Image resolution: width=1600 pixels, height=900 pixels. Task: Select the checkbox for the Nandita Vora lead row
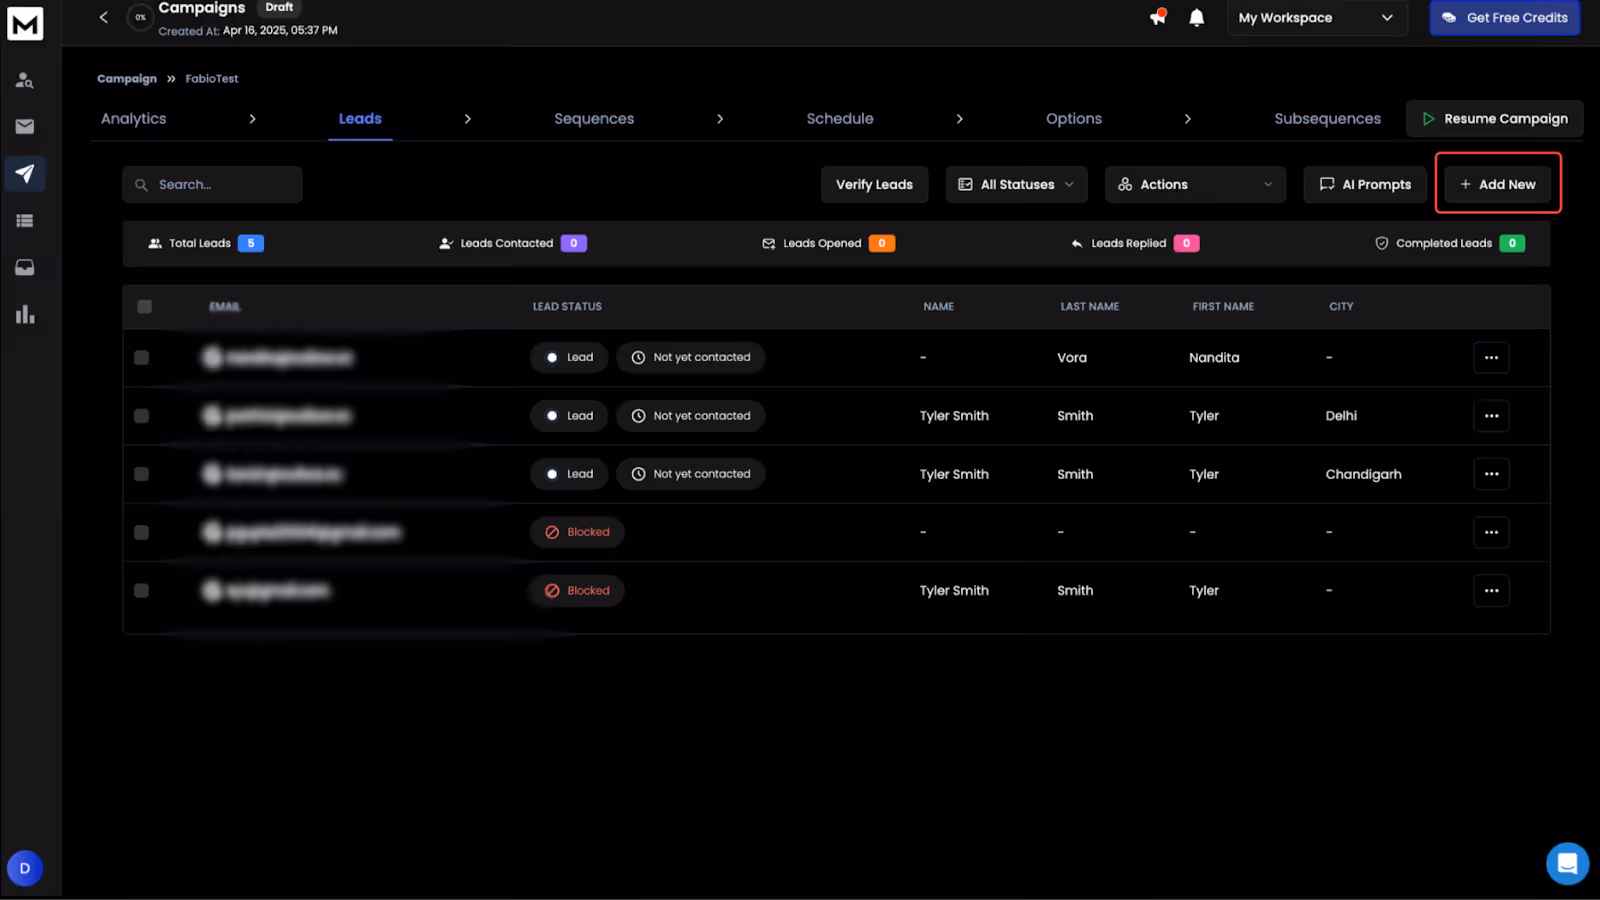pos(141,357)
